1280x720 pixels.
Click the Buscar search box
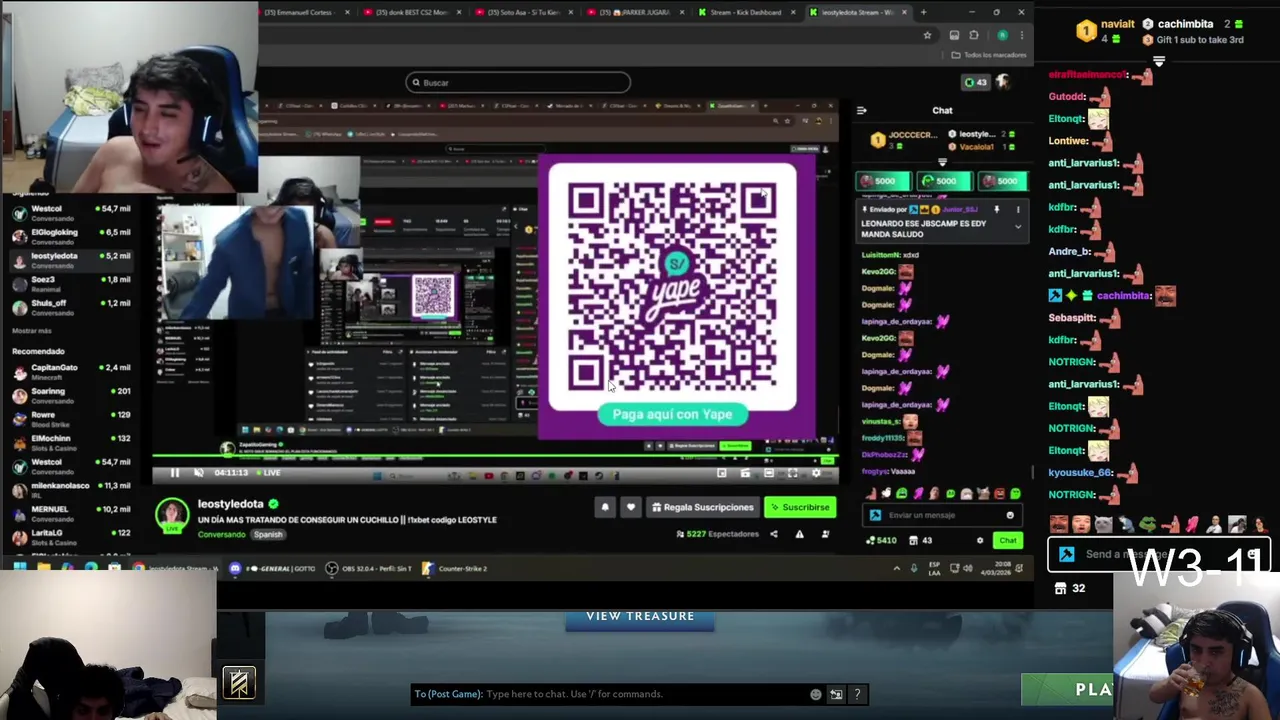point(518,83)
